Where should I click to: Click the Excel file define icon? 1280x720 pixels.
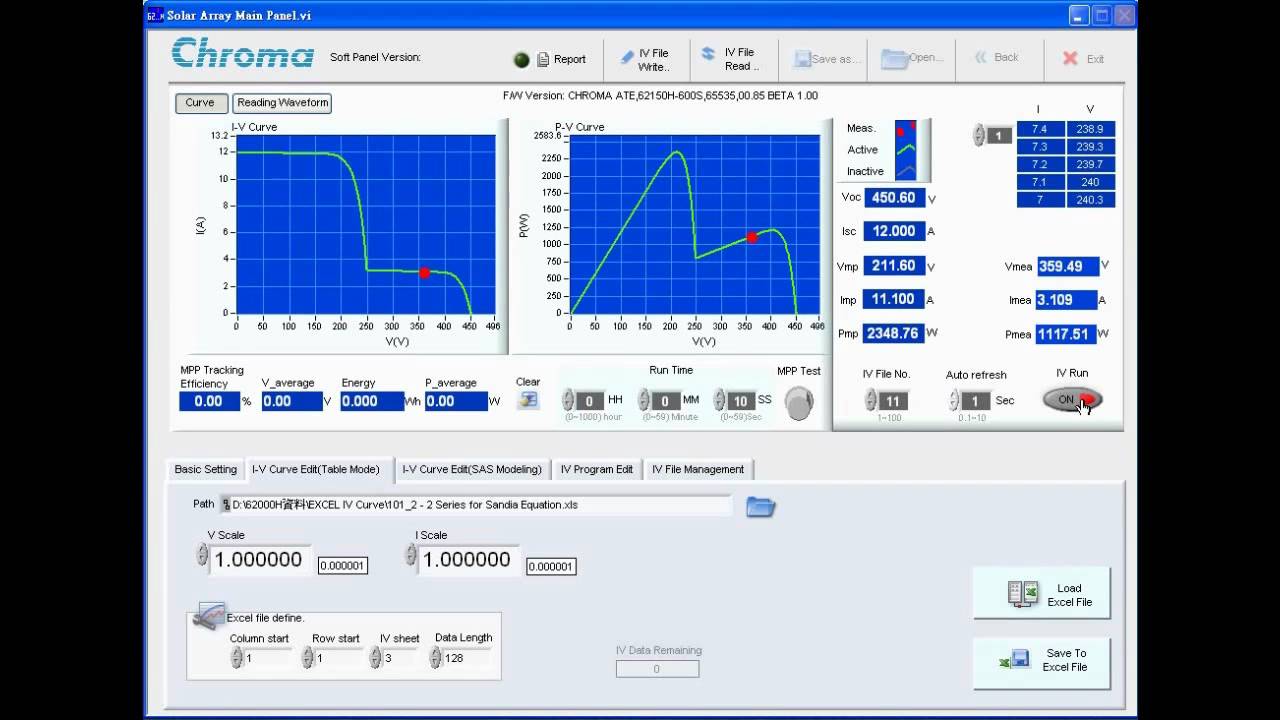(208, 615)
